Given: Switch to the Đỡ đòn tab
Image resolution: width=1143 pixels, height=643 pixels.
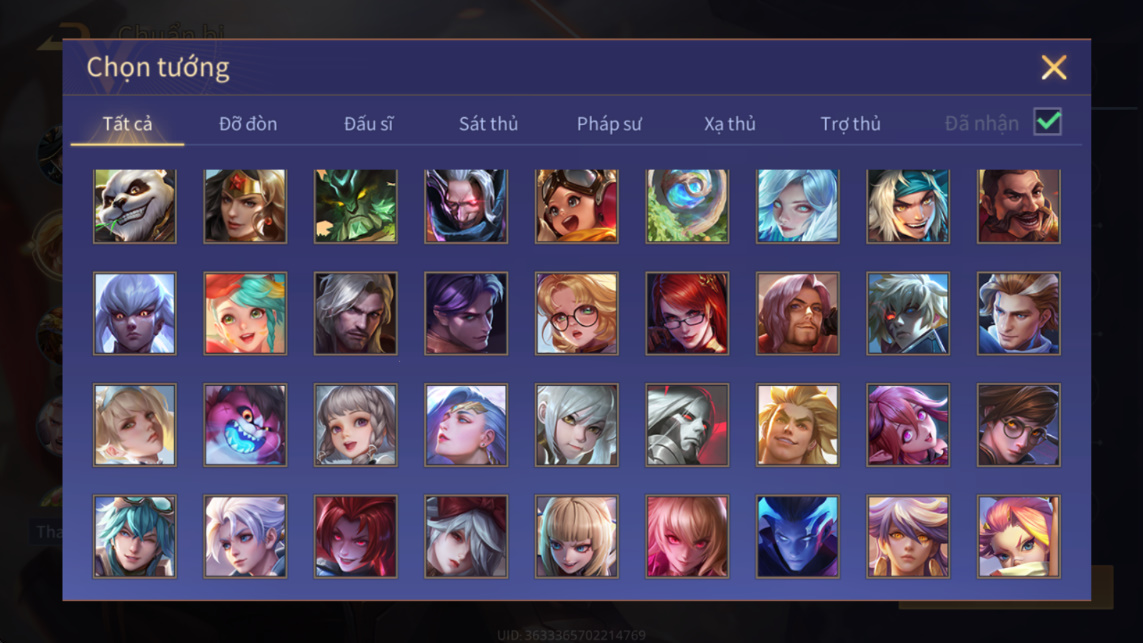Looking at the screenshot, I should [248, 124].
